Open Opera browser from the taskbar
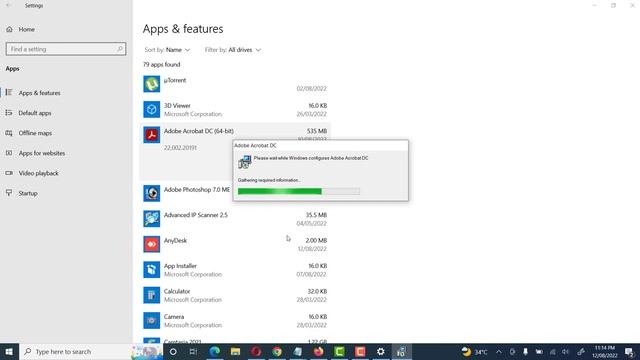This screenshot has width=640, height=360. tap(256, 351)
